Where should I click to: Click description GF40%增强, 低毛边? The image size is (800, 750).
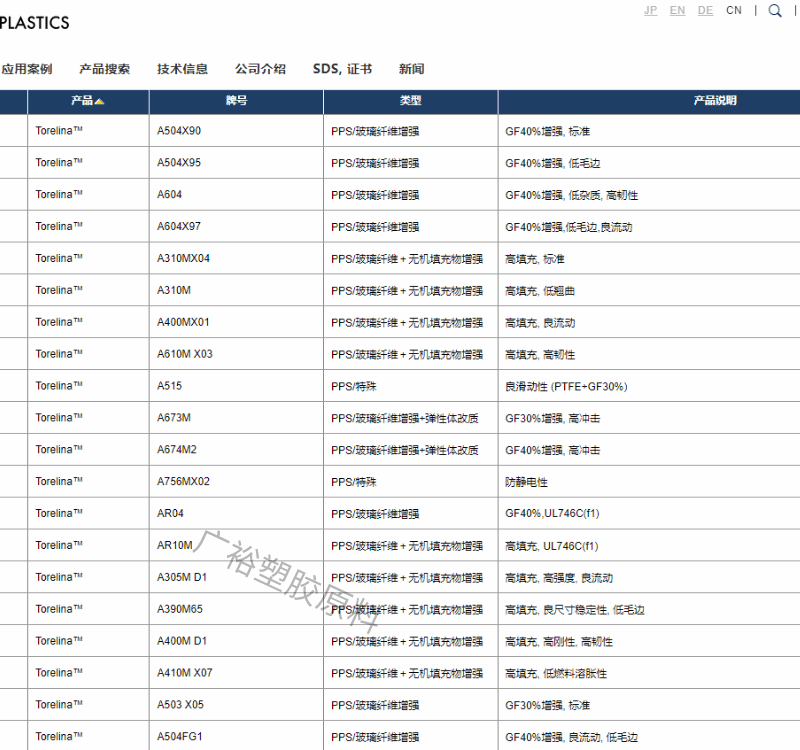(x=553, y=163)
